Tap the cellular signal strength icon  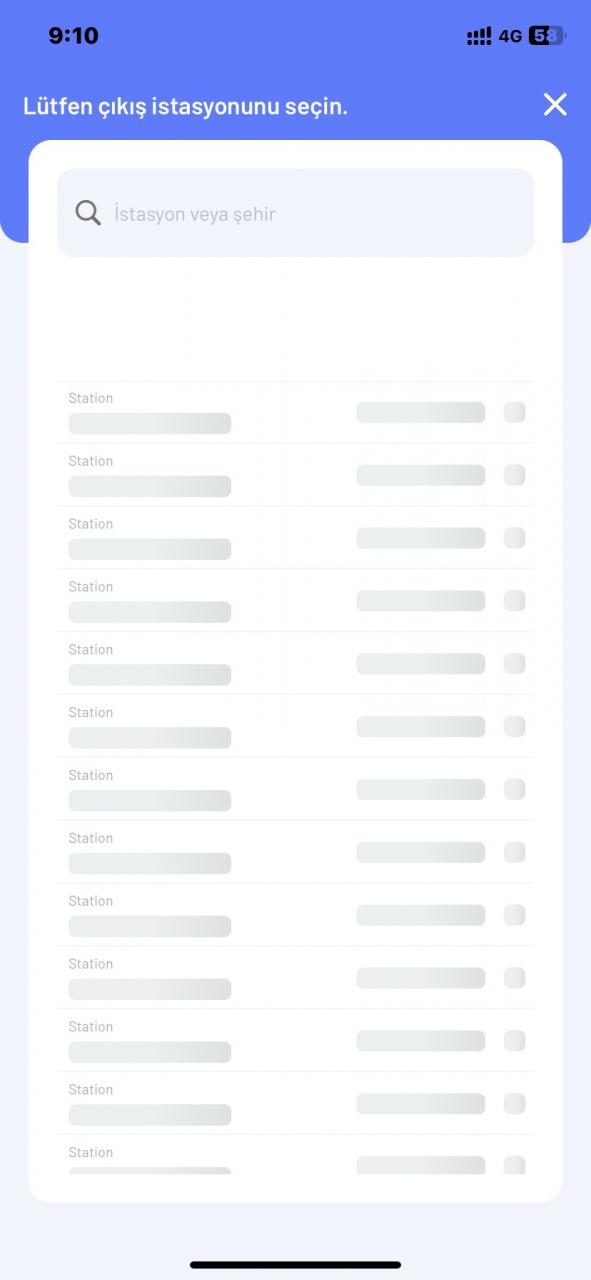479,36
